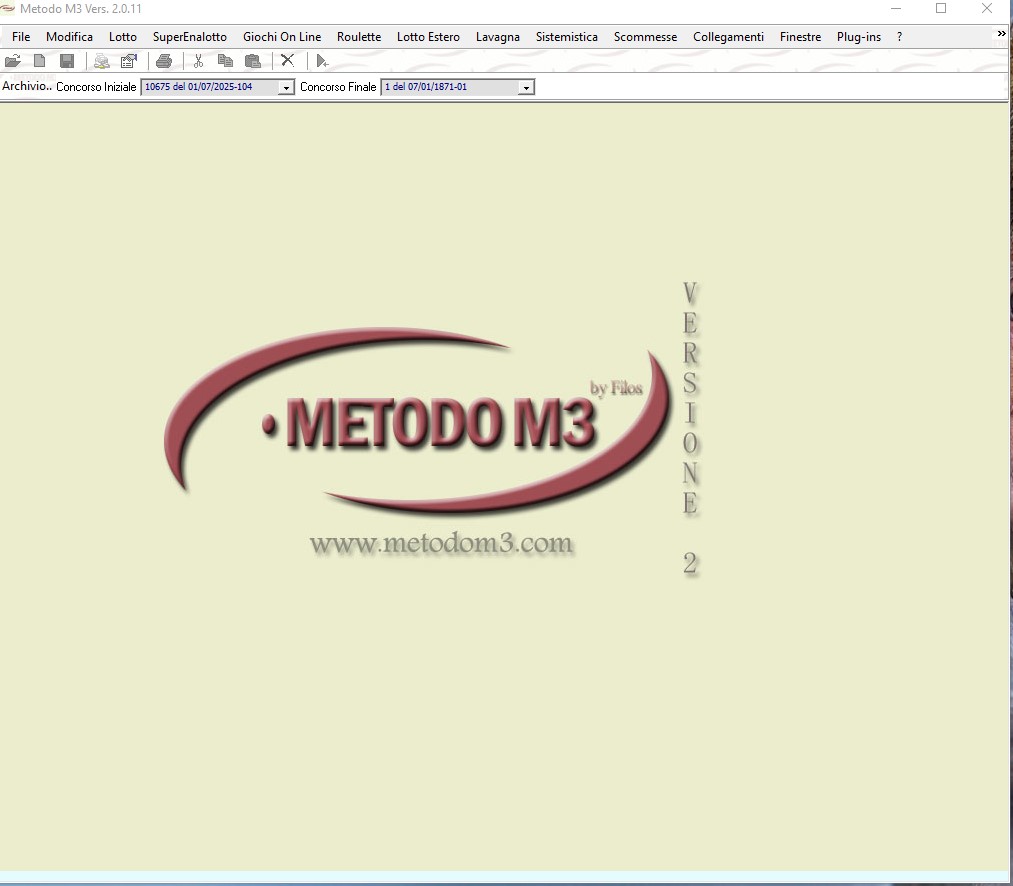Delete with the X toolbar icon
The height and width of the screenshot is (886, 1013).
click(x=287, y=61)
